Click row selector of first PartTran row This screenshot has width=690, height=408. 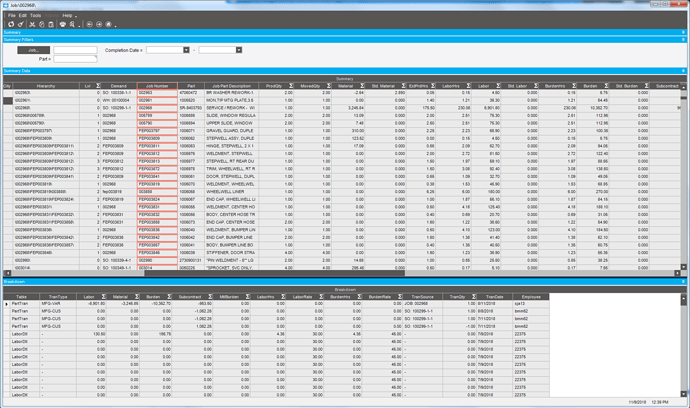7,304
